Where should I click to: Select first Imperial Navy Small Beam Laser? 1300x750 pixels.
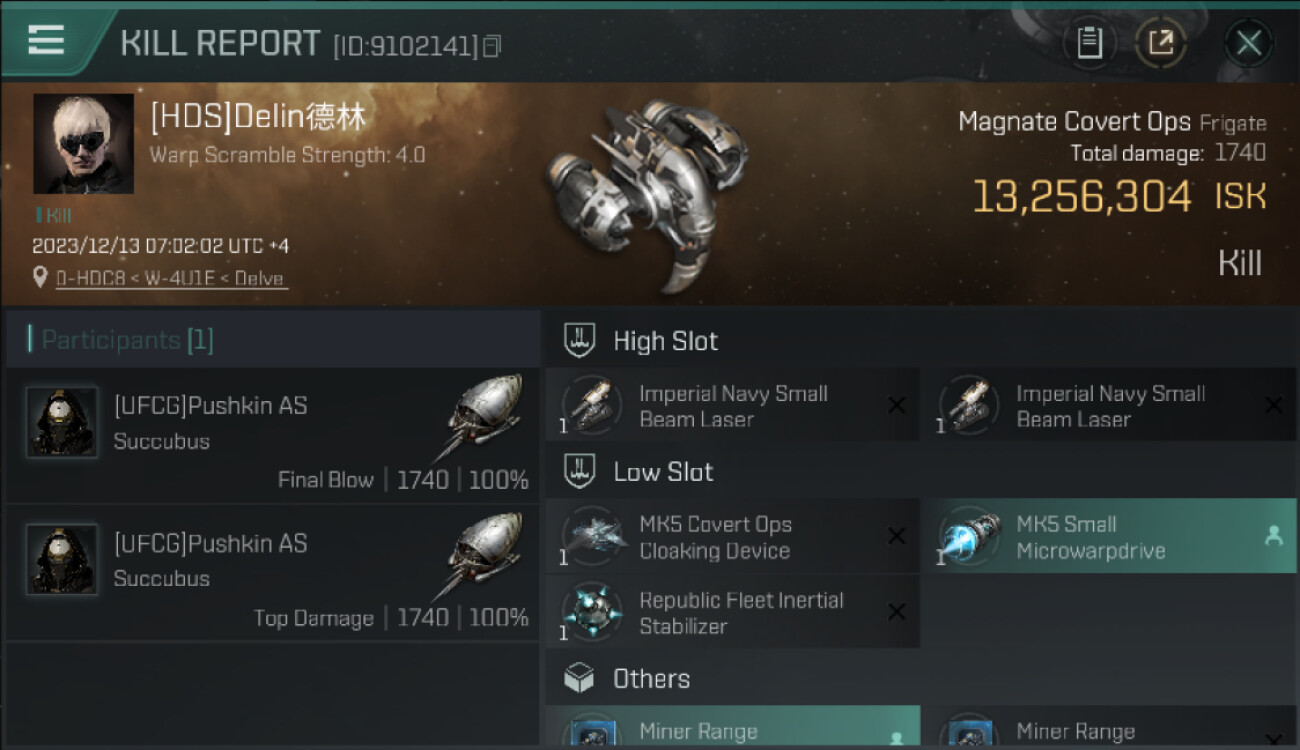pyautogui.click(x=732, y=406)
